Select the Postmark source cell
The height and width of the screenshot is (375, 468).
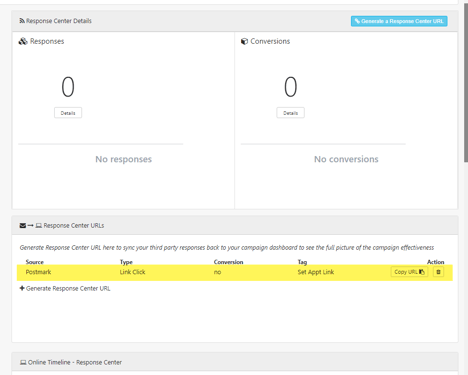click(x=38, y=272)
